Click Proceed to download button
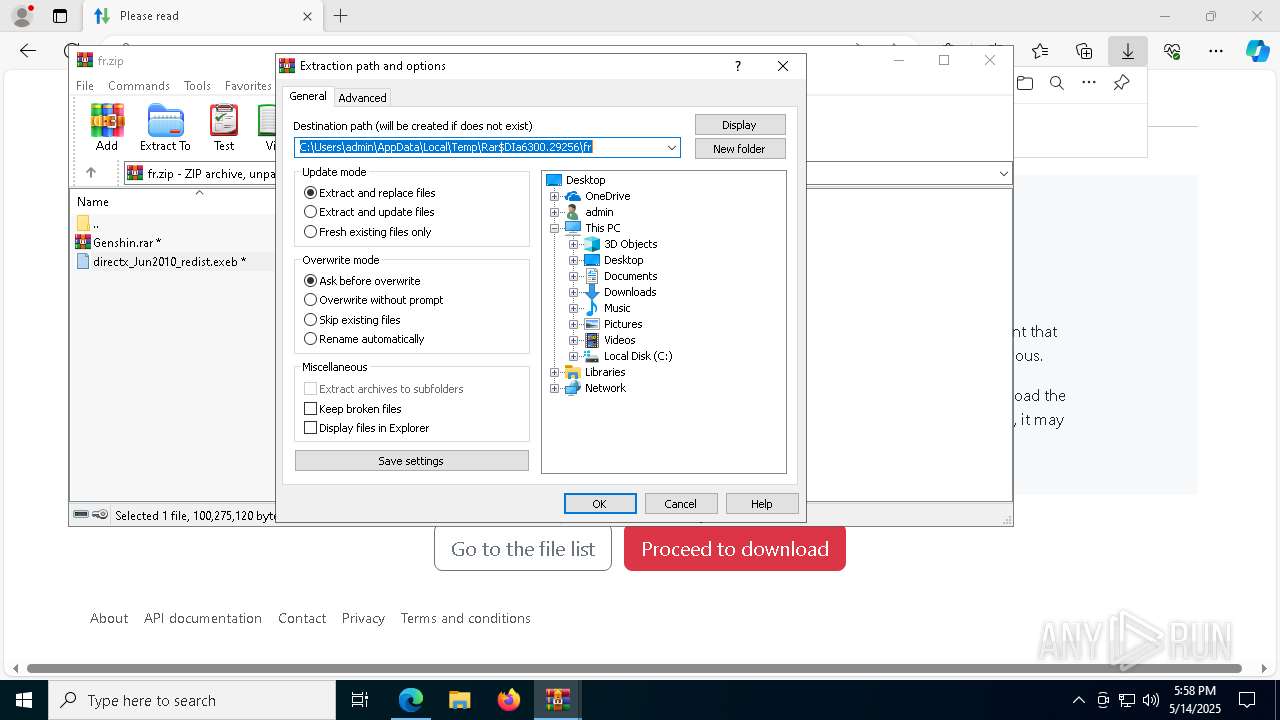 click(735, 549)
